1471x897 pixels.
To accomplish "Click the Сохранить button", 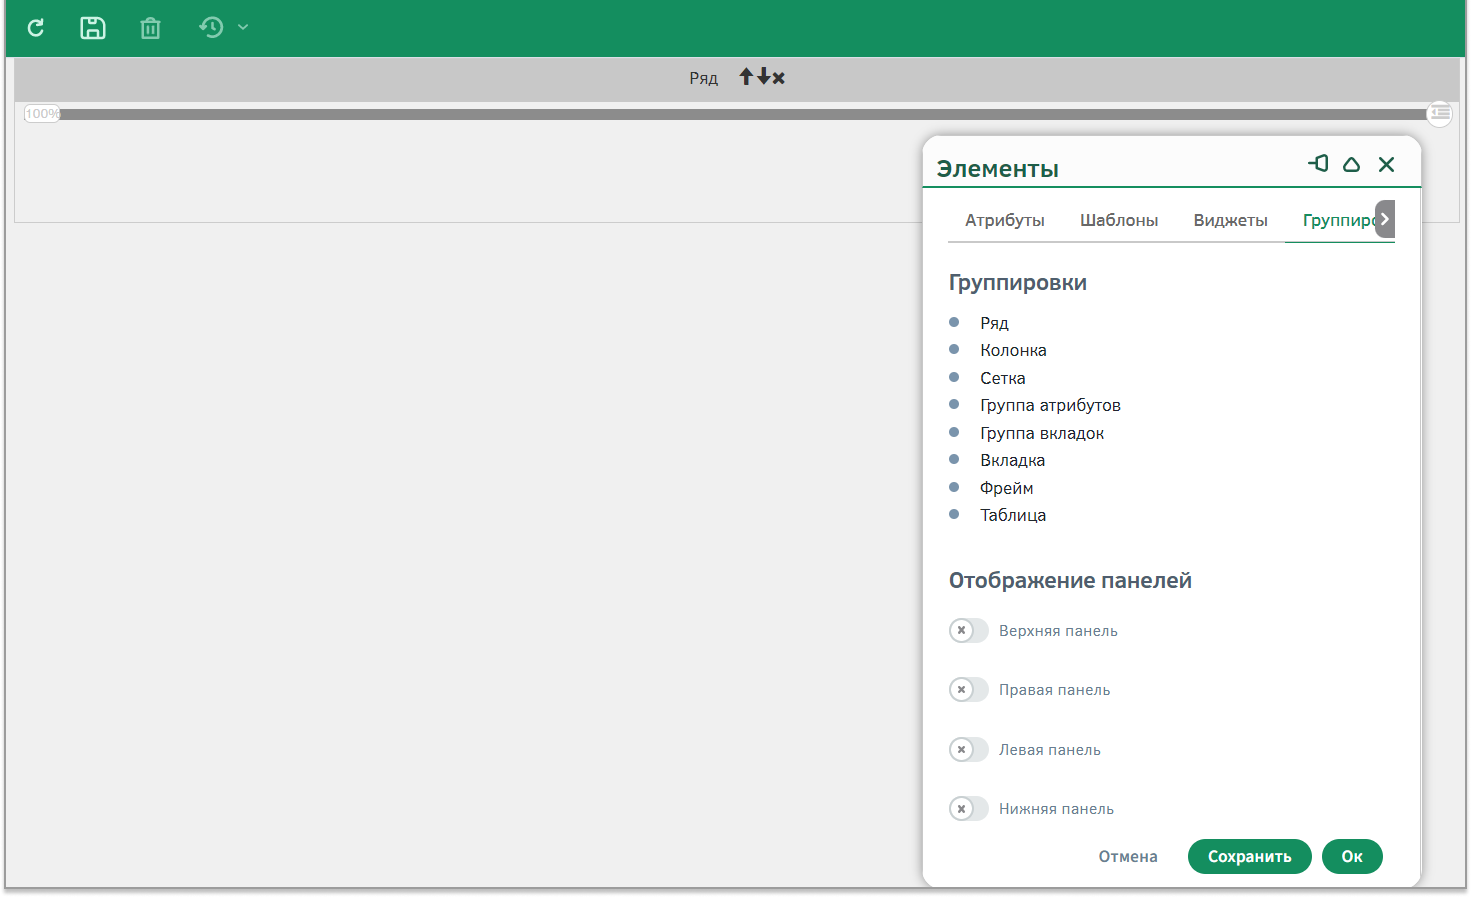I will click(1249, 857).
